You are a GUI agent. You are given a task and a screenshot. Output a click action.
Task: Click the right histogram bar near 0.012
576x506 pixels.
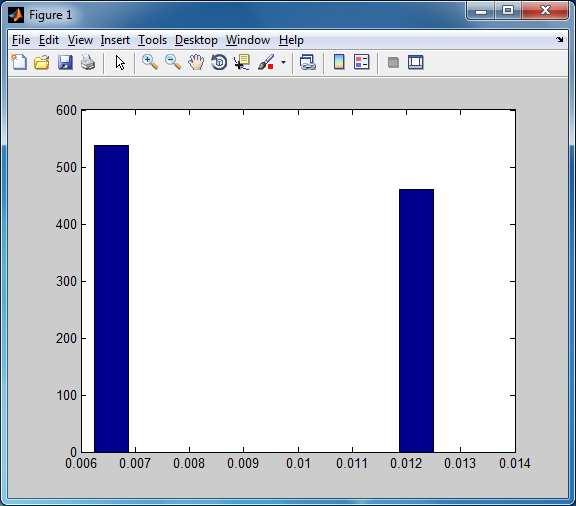pyautogui.click(x=416, y=320)
